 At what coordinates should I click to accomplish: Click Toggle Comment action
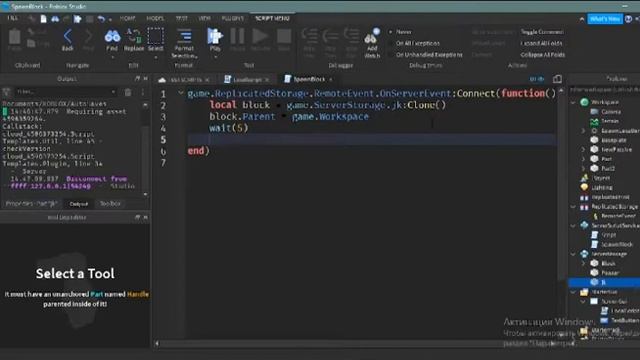point(542,32)
